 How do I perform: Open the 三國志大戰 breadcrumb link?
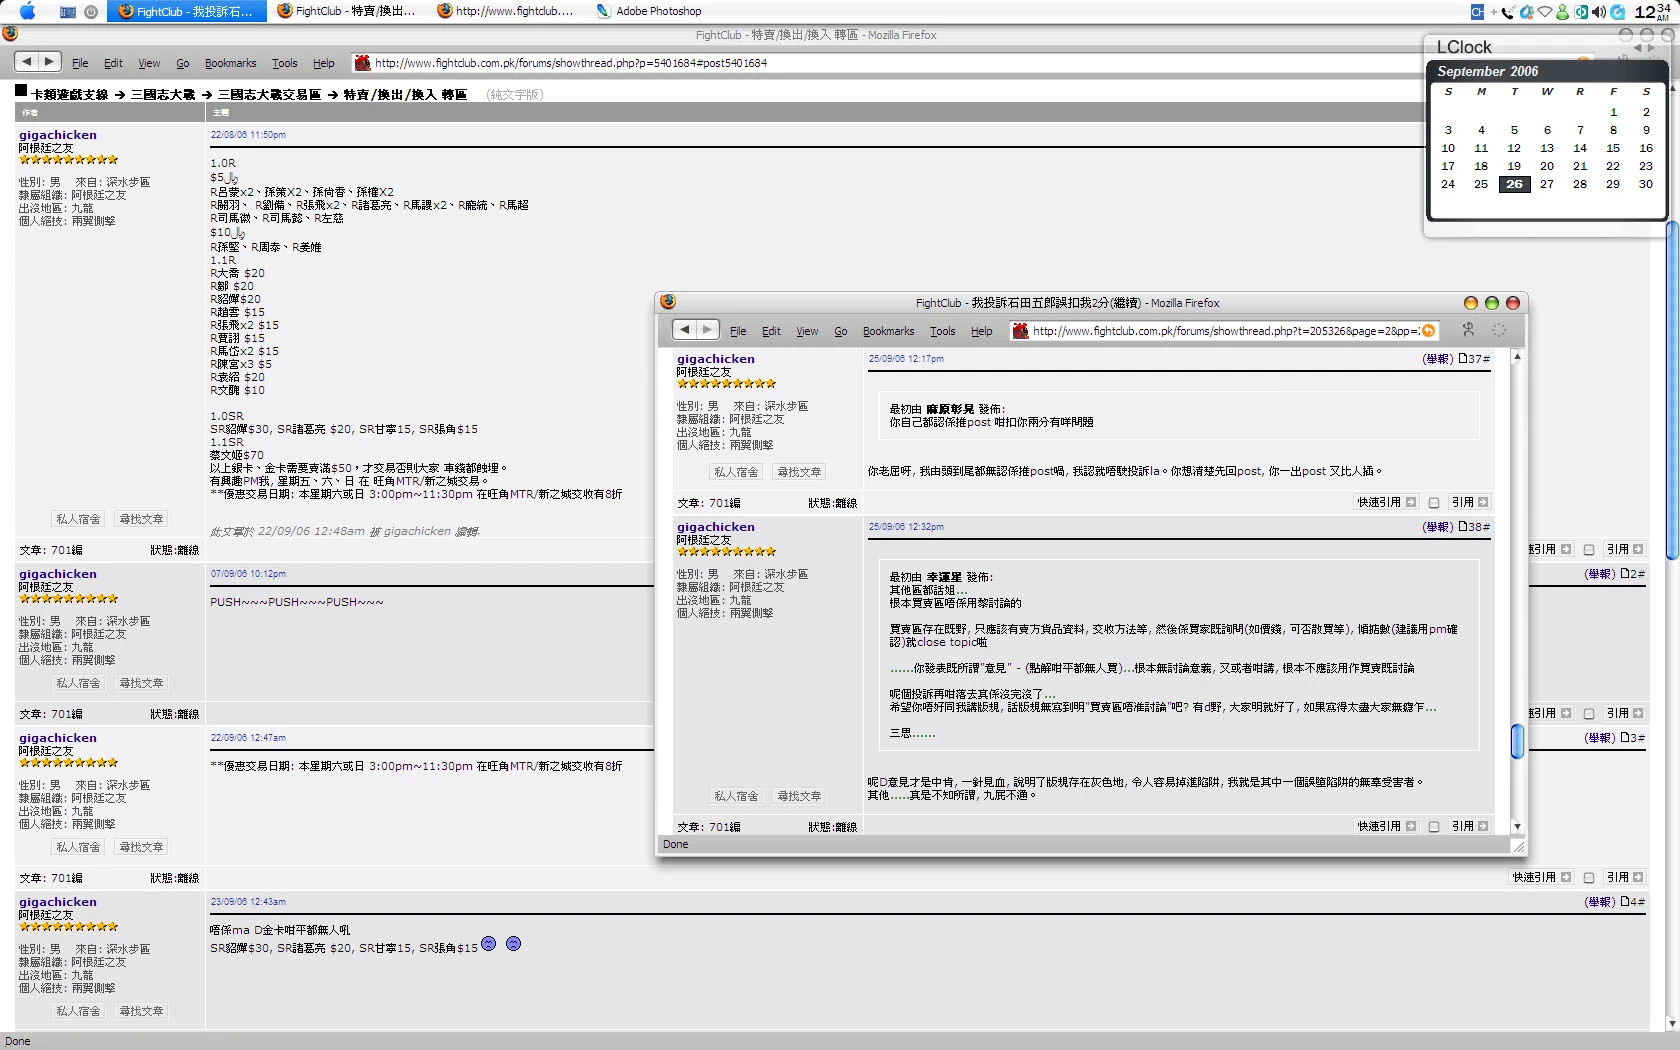point(163,95)
